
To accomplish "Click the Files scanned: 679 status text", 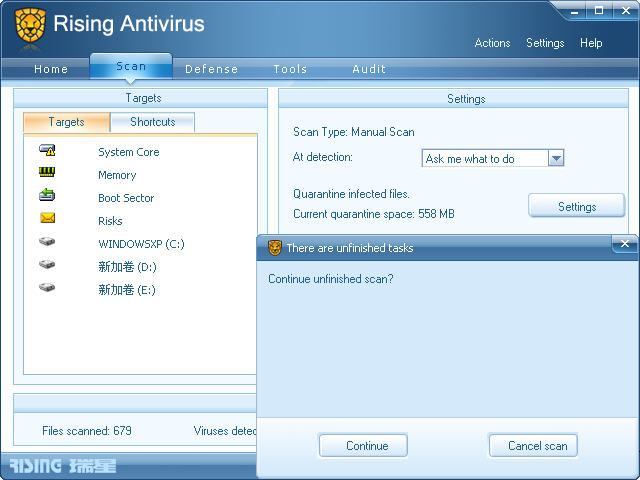I will (87, 431).
